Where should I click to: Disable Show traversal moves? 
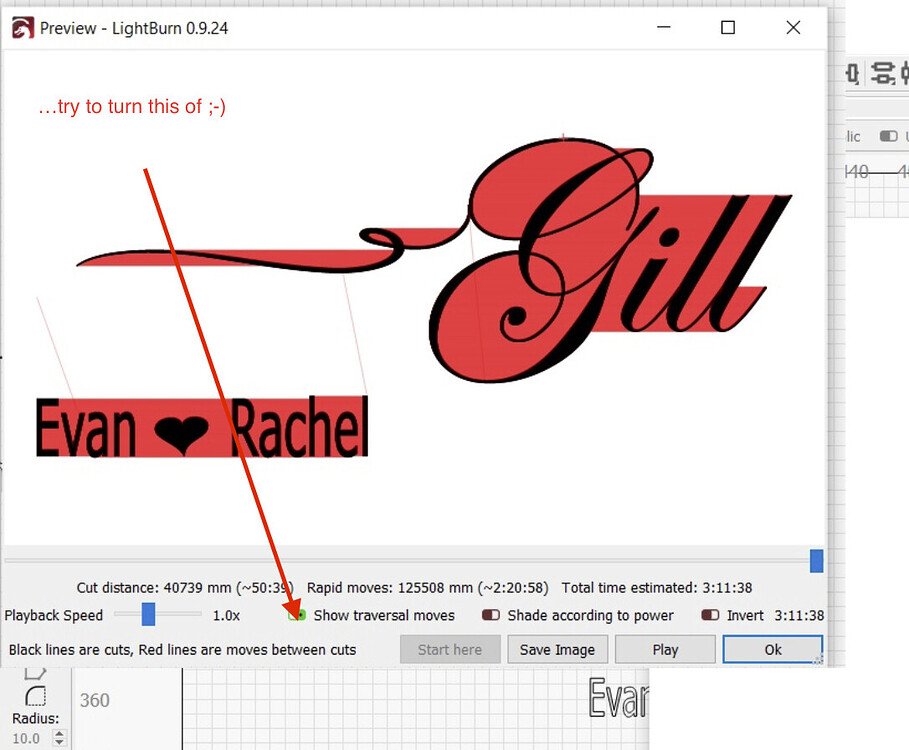point(296,615)
